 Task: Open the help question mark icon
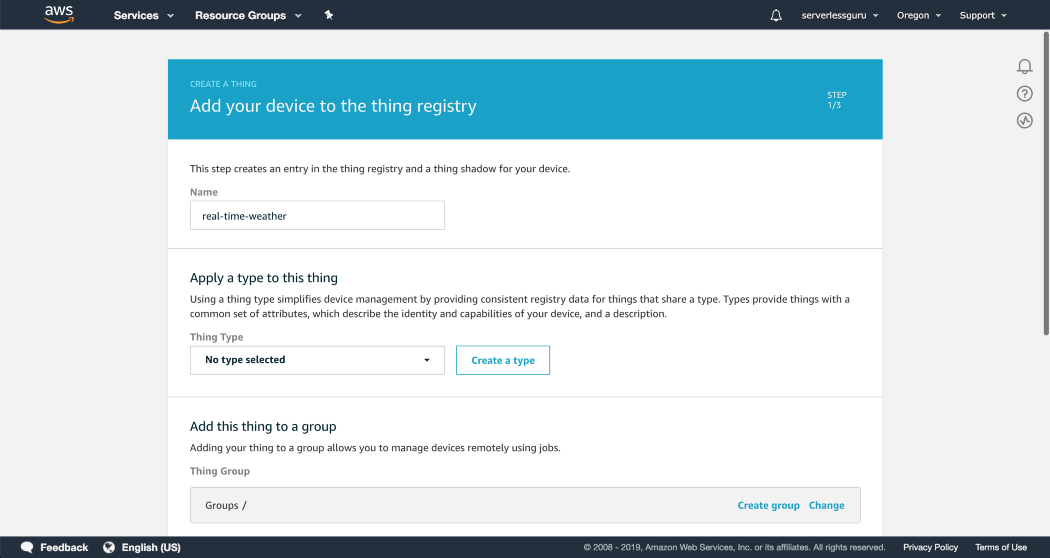[1025, 94]
